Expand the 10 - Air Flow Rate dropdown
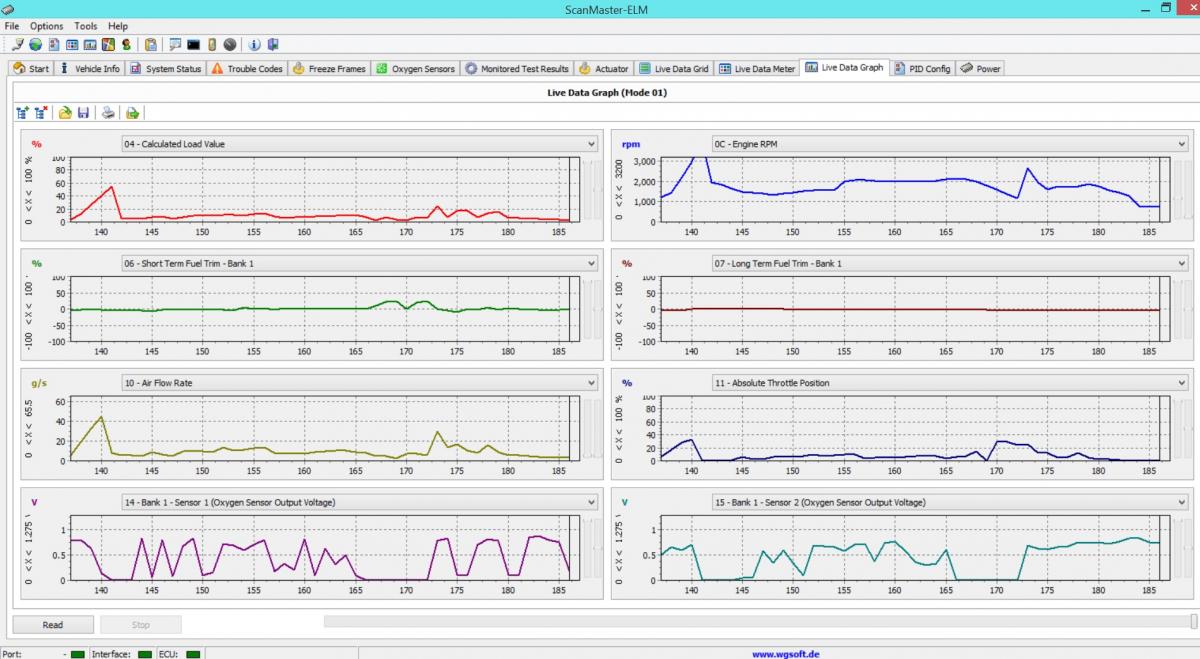Screen dimensions: 1200x659 pos(591,383)
